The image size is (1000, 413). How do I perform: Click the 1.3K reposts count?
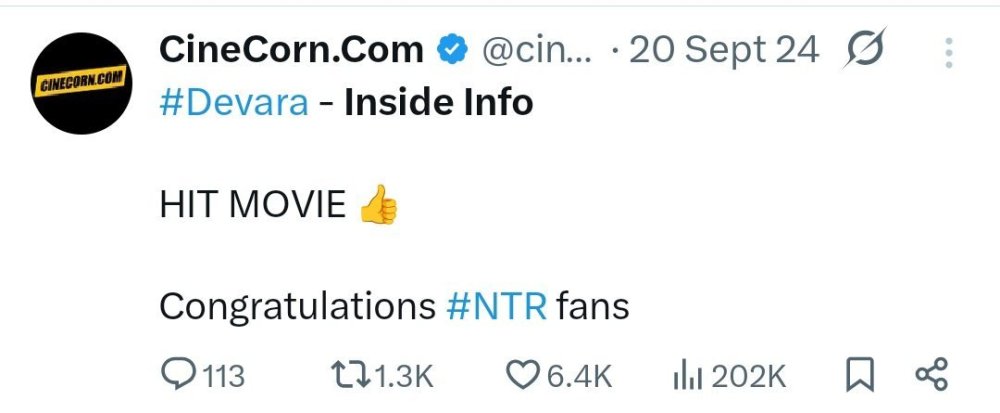click(403, 377)
